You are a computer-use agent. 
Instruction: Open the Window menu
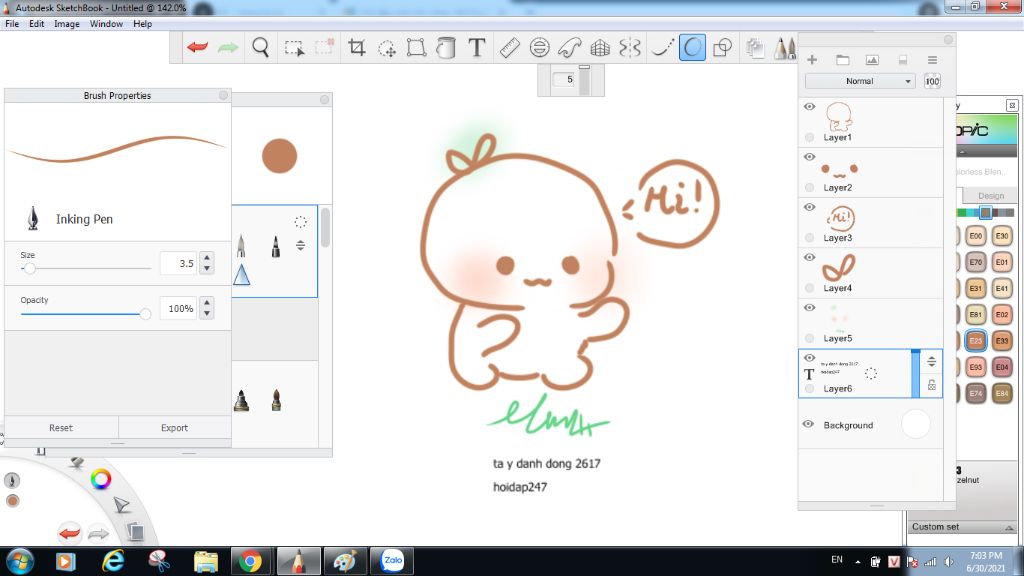pos(106,24)
